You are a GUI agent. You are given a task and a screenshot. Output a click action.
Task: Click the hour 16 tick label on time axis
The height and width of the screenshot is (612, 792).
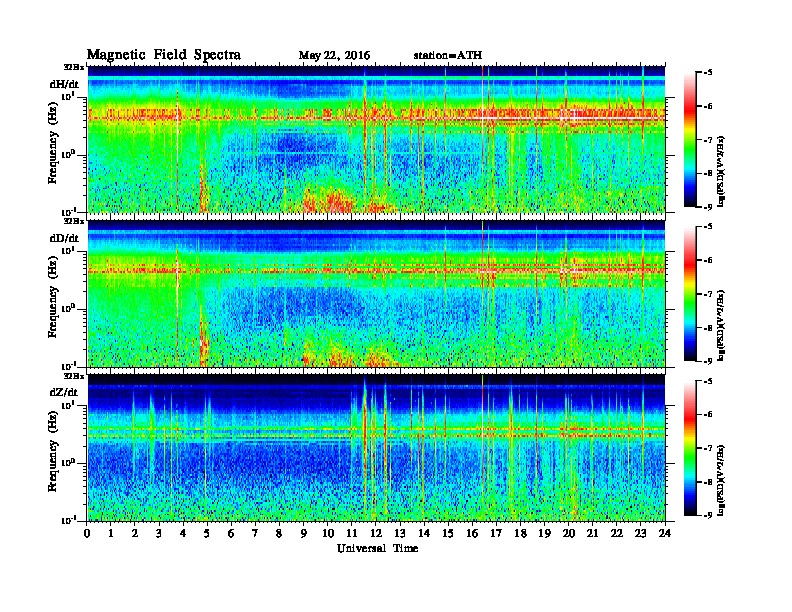click(473, 533)
